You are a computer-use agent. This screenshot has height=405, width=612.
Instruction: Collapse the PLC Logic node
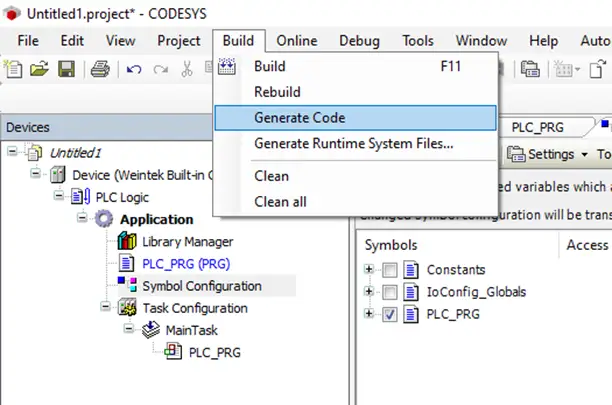[59, 195]
